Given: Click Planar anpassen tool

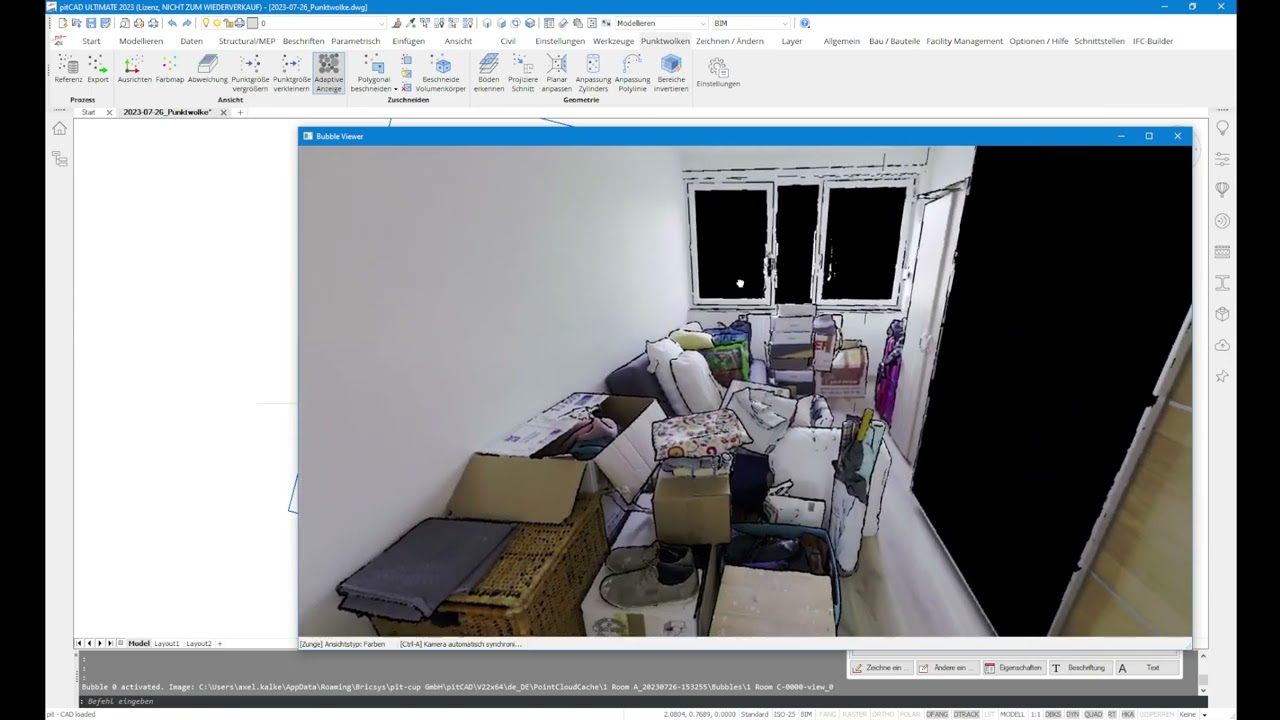Looking at the screenshot, I should point(557,74).
